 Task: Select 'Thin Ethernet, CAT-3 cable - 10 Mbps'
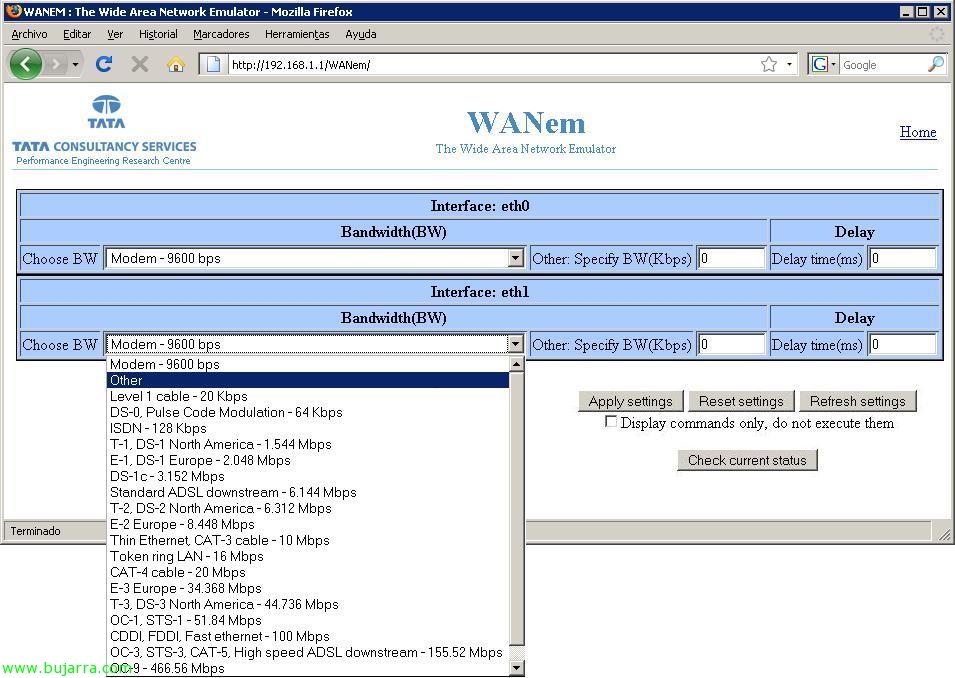[308, 540]
